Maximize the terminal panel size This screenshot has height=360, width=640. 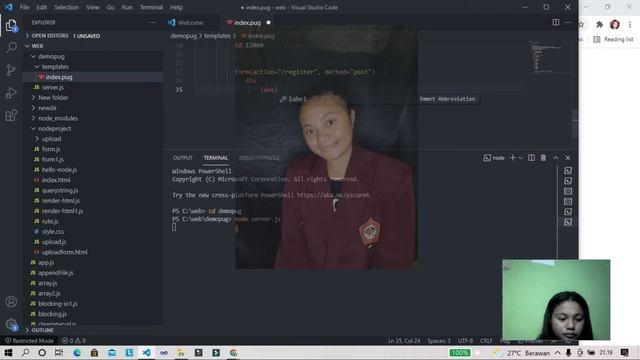point(556,158)
